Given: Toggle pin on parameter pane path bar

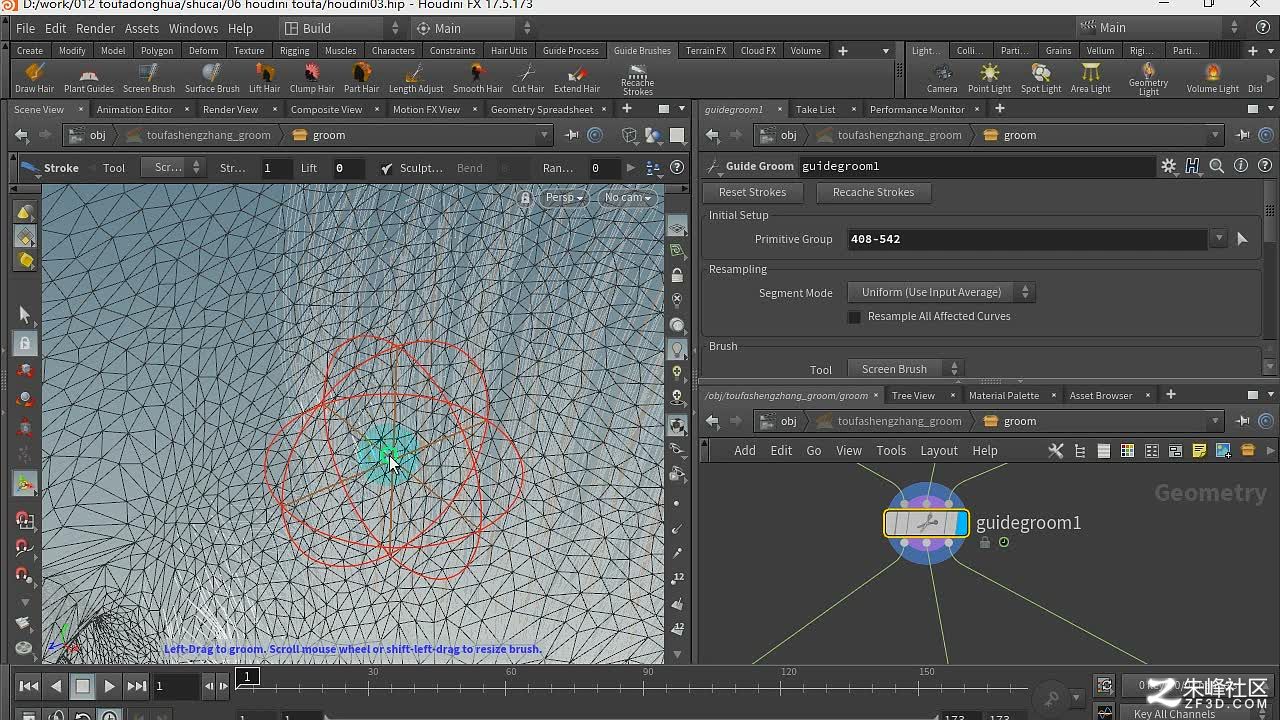Looking at the screenshot, I should 1243,135.
